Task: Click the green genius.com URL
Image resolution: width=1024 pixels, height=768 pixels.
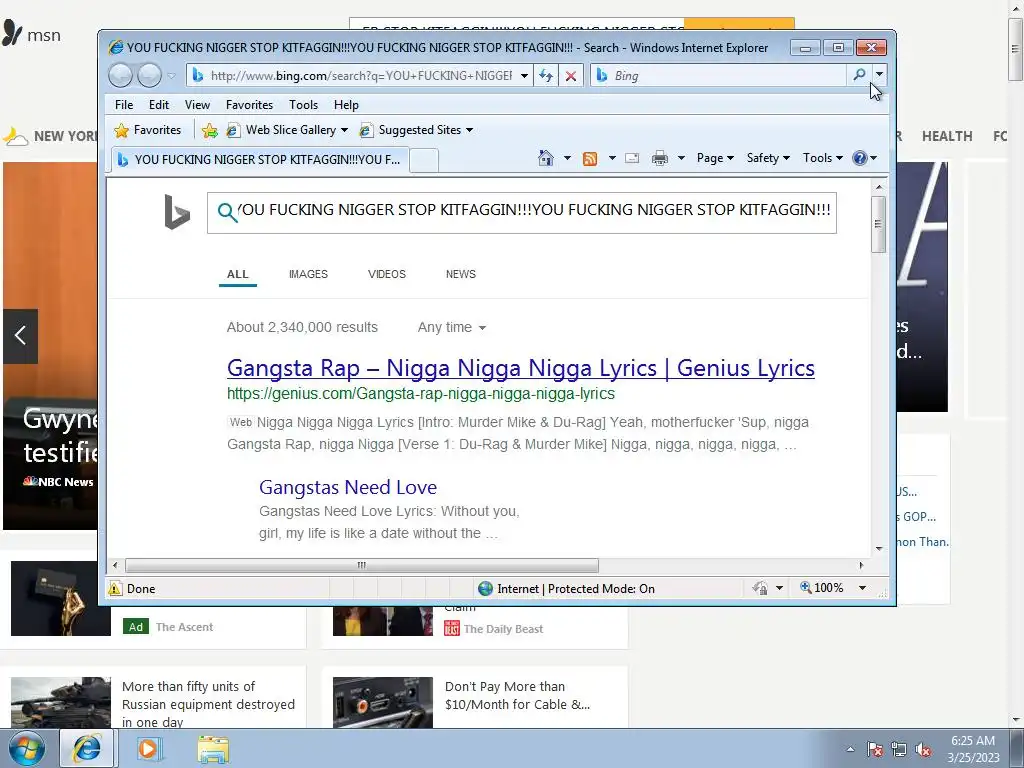Action: pyautogui.click(x=421, y=394)
